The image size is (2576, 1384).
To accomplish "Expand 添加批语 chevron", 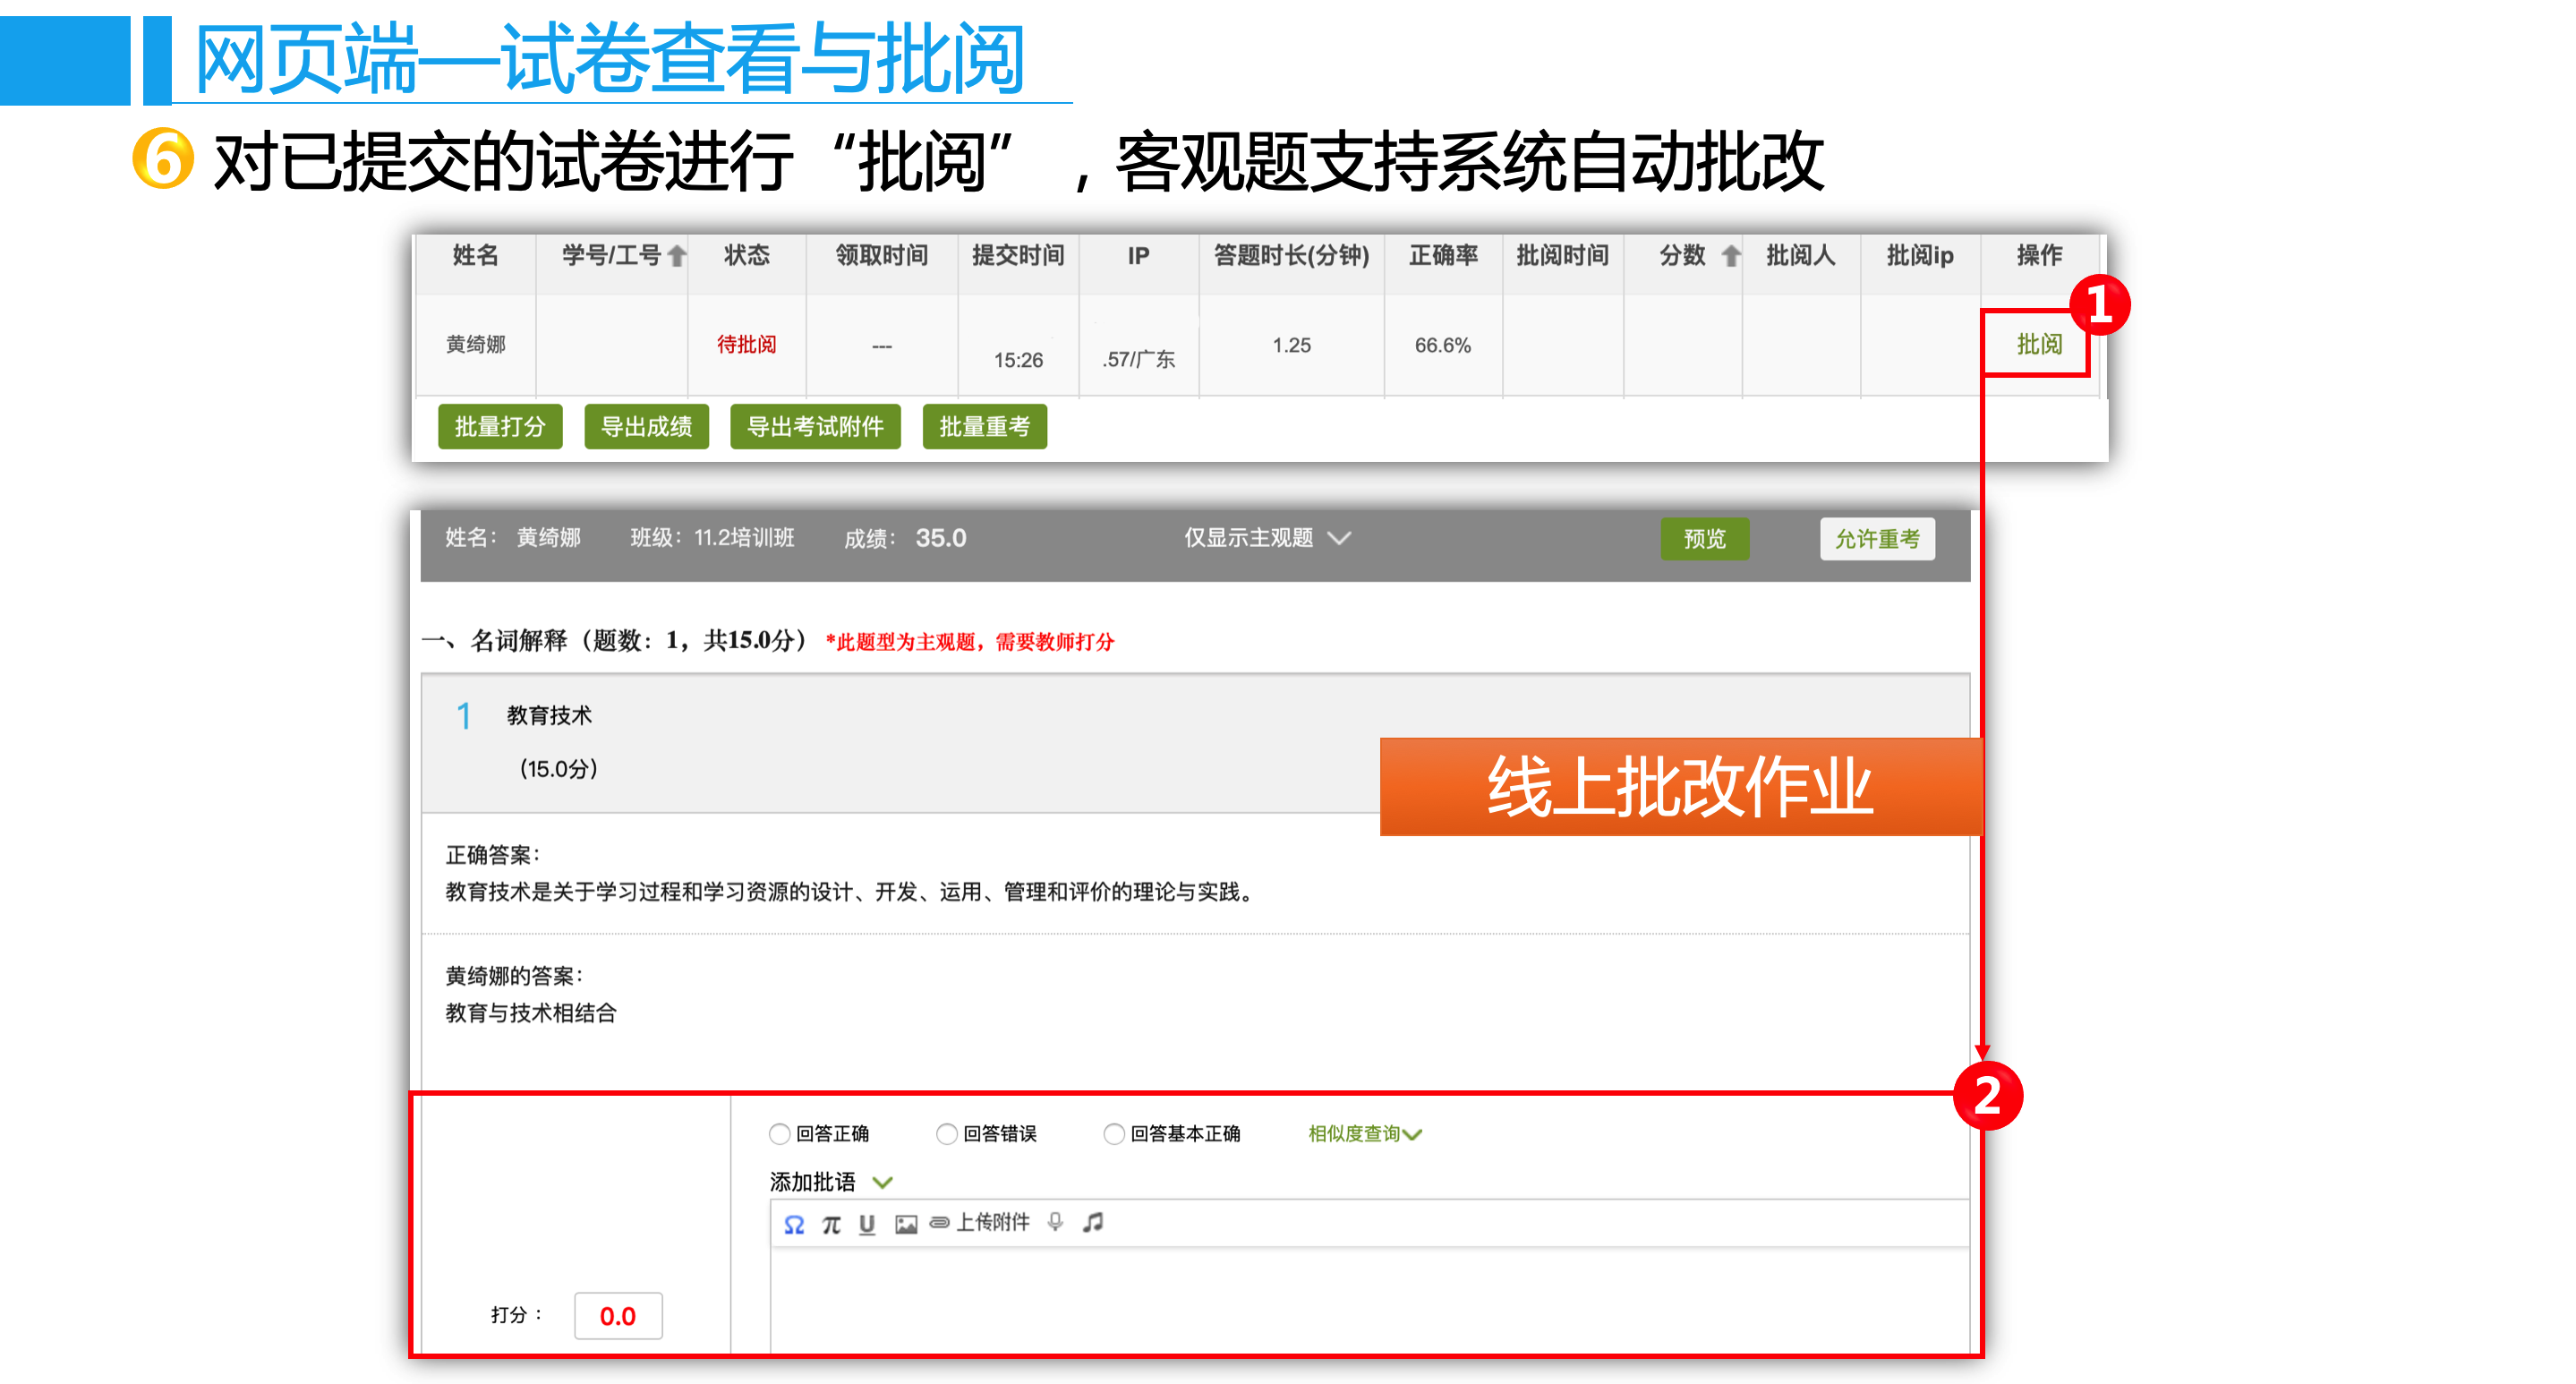I will (882, 1182).
